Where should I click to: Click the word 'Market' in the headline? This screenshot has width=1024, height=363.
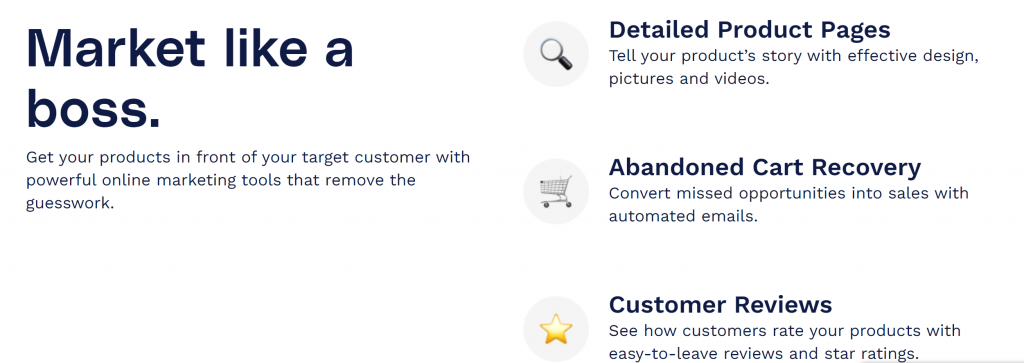[x=116, y=48]
